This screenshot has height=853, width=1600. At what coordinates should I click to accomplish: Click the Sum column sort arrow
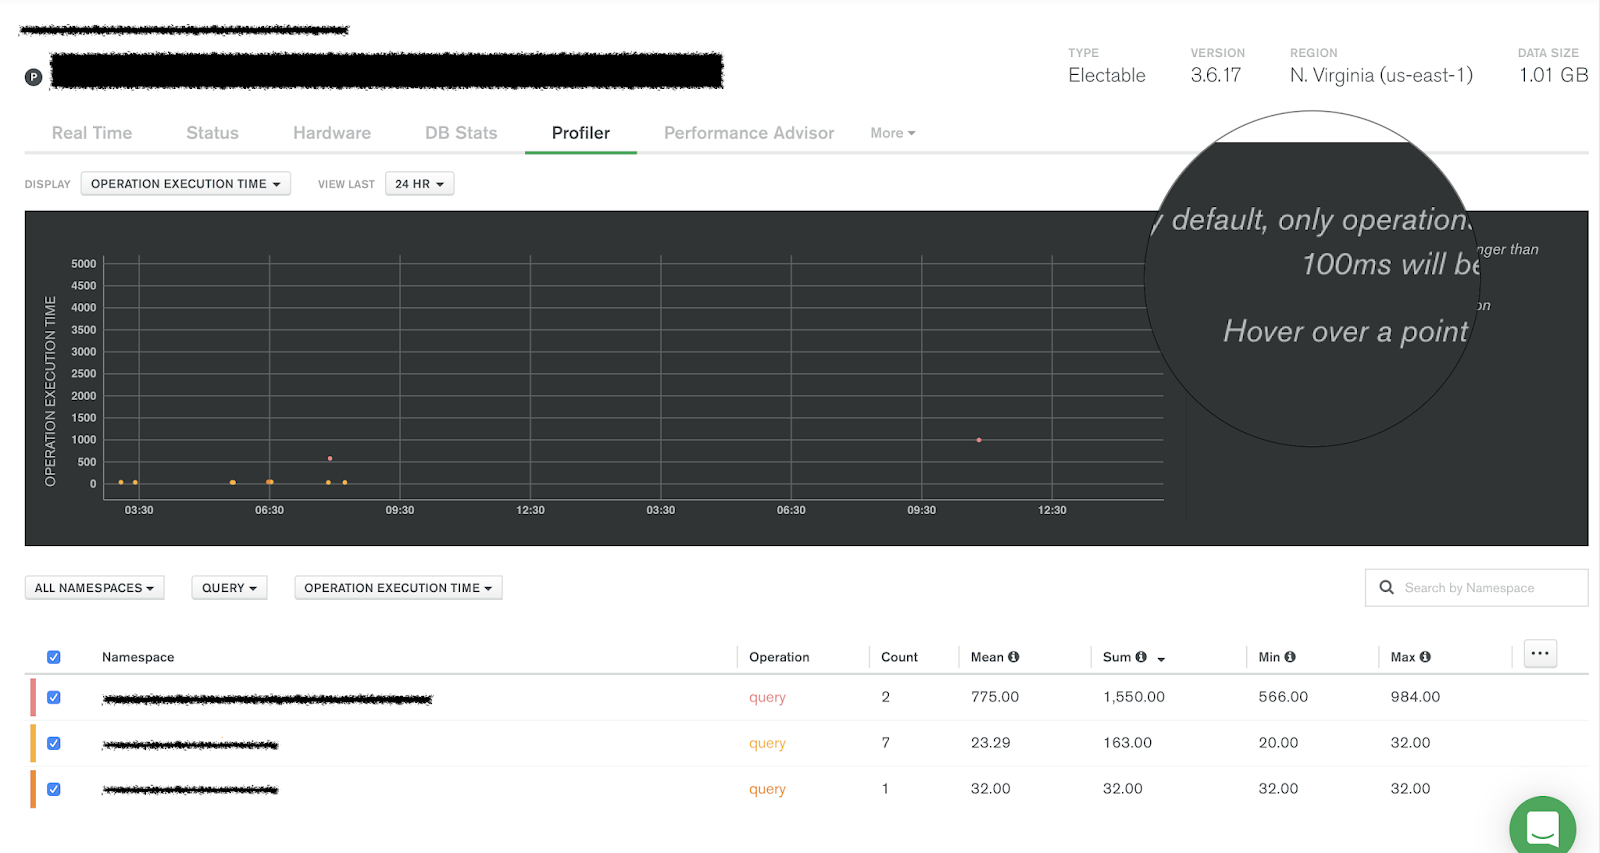tap(1161, 659)
